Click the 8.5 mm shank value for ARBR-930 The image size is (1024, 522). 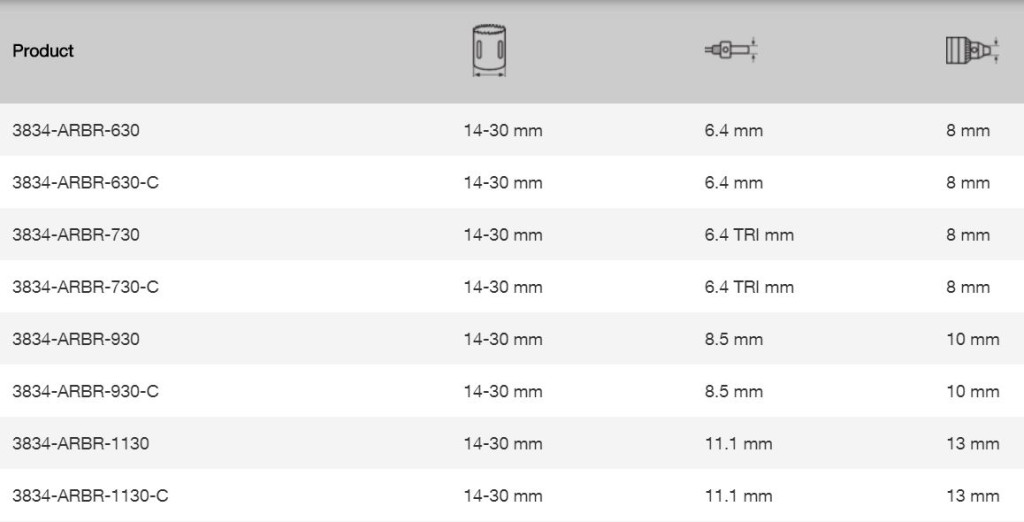733,339
